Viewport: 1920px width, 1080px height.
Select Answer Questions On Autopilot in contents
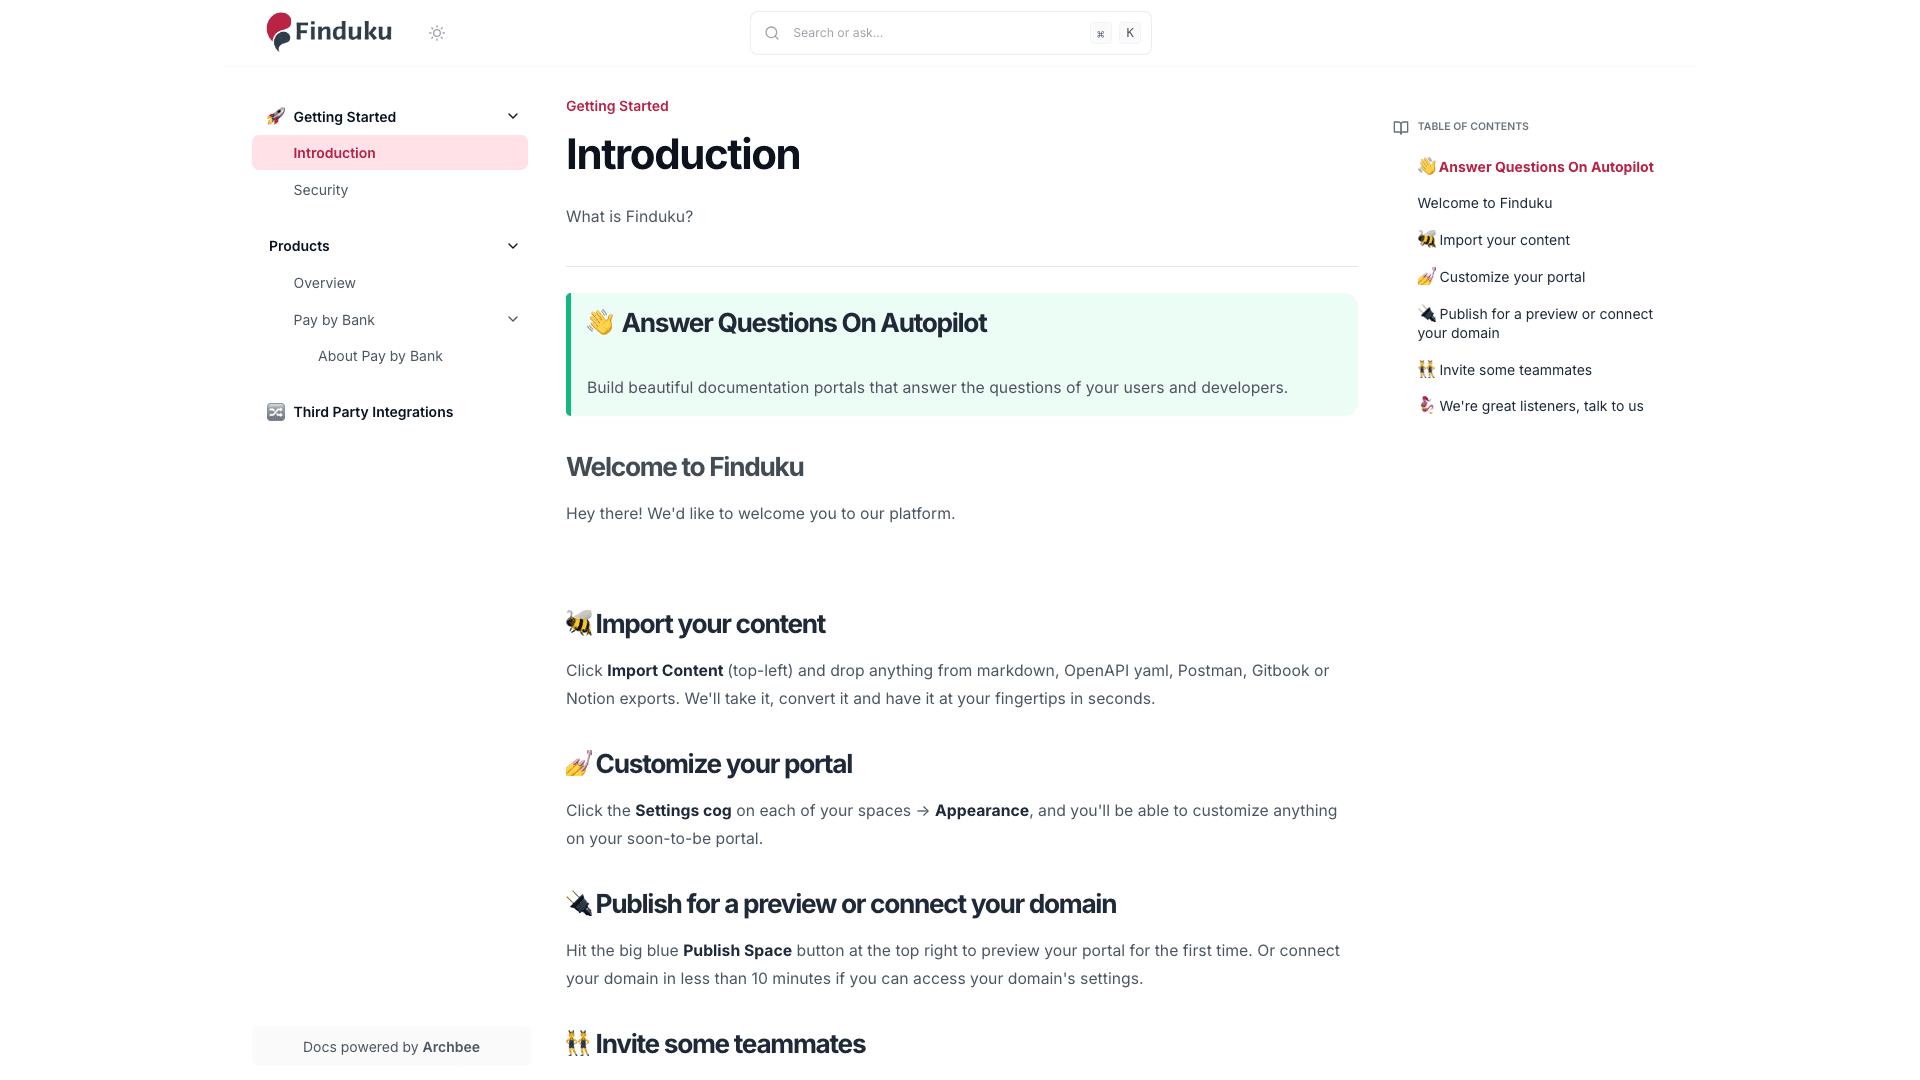point(1545,166)
